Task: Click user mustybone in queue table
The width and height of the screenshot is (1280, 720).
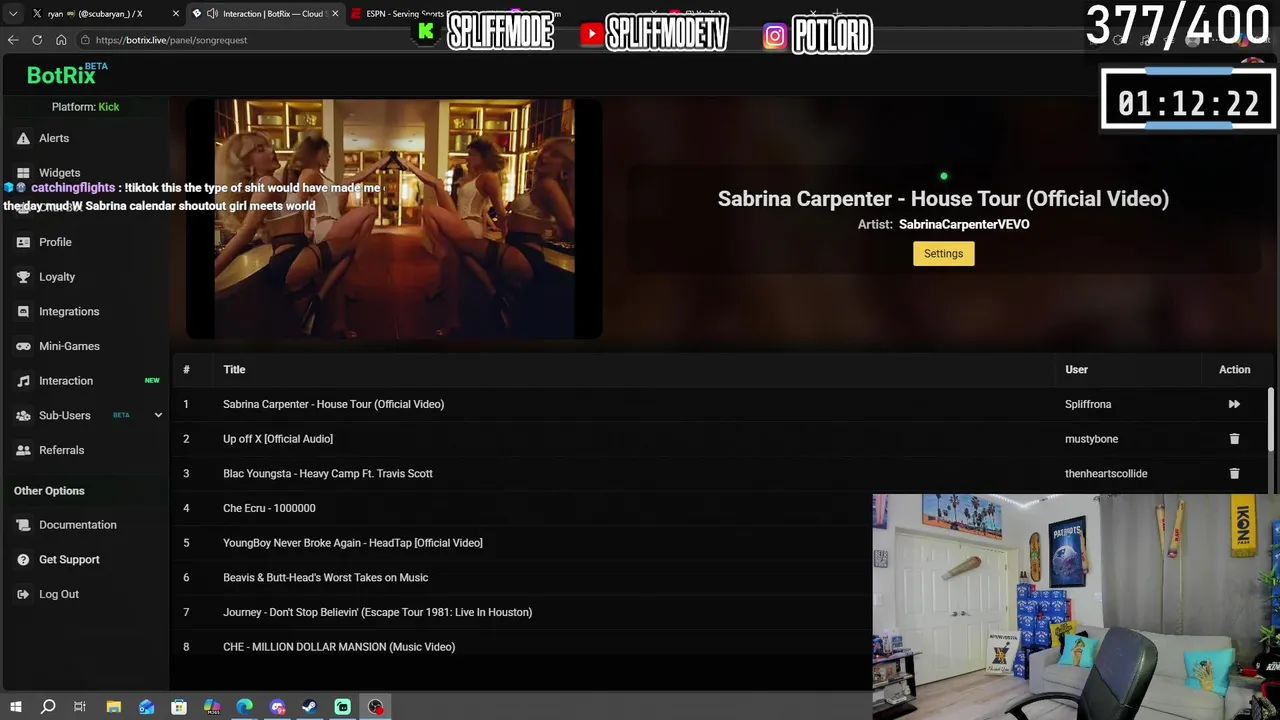Action: point(1091,439)
